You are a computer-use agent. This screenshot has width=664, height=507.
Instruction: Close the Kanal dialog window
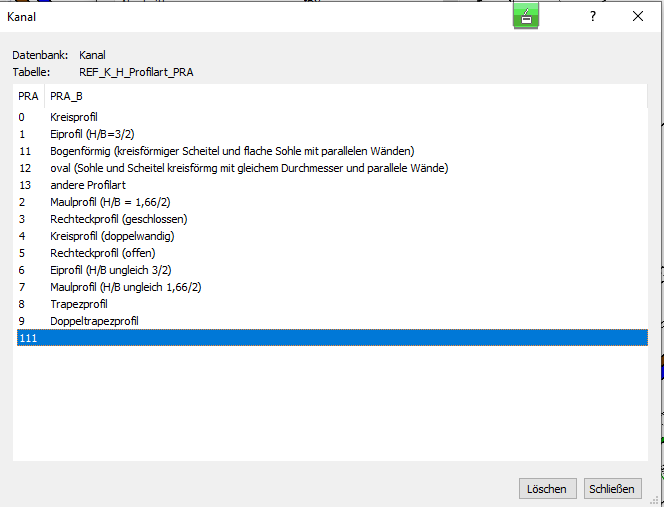tap(638, 16)
